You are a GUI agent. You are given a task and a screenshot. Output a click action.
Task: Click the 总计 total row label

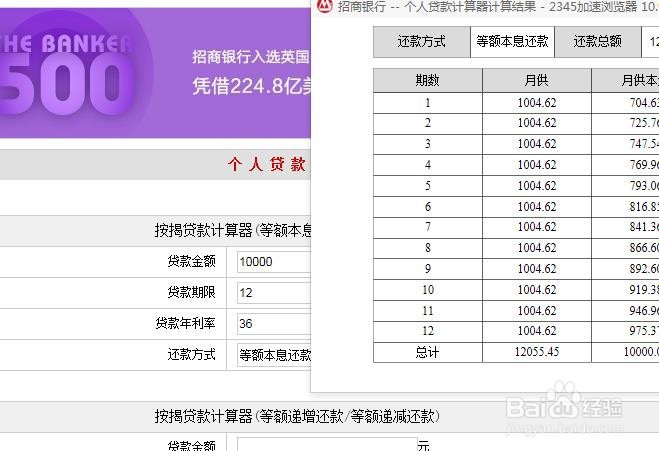[x=427, y=352]
